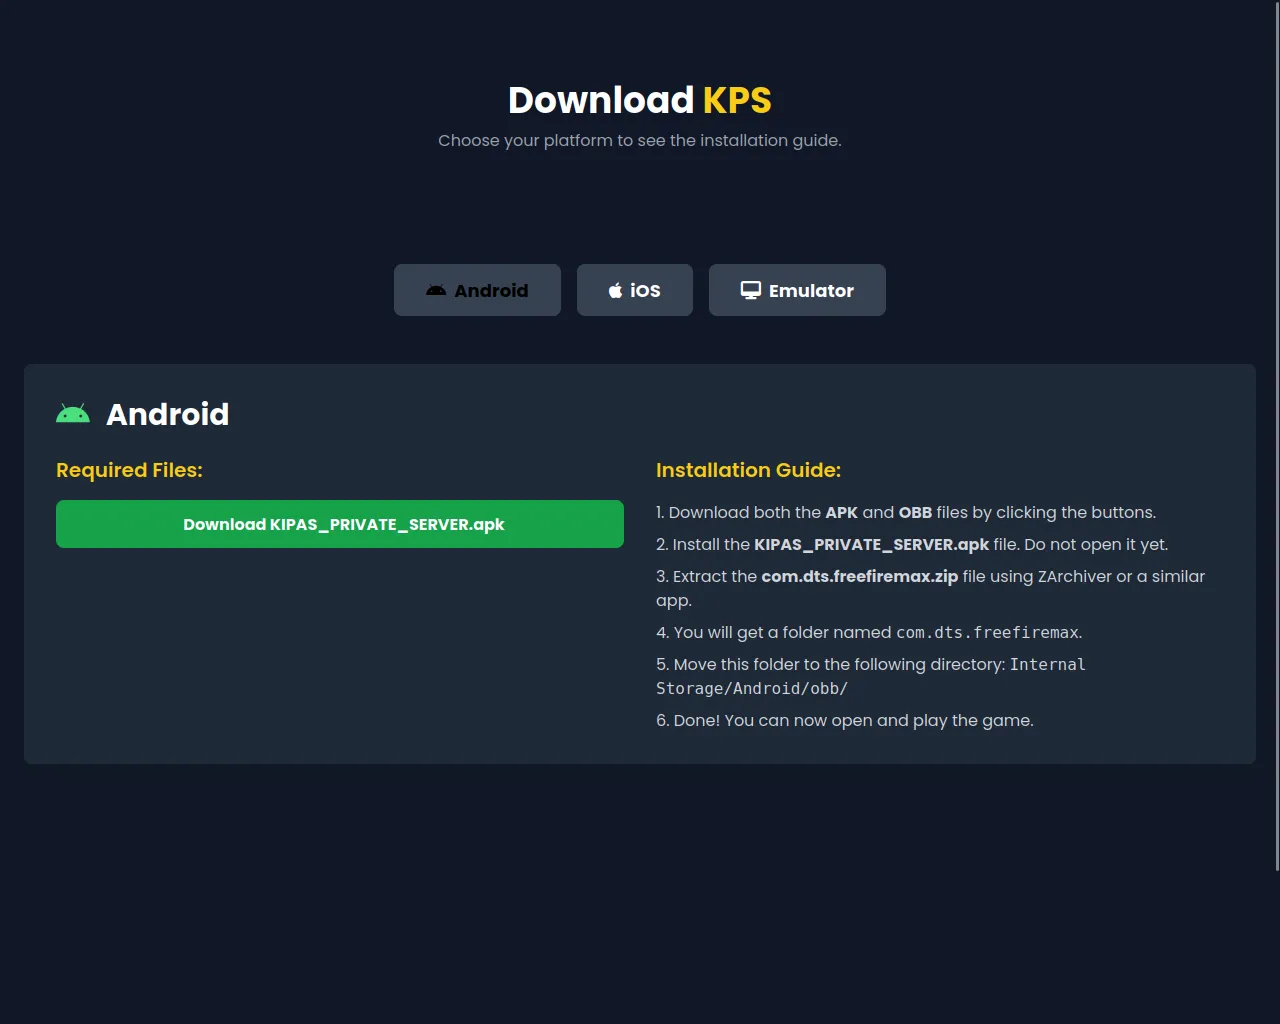The width and height of the screenshot is (1280, 1024).
Task: Click the "Installation Guide:" heading
Action: [x=748, y=470]
